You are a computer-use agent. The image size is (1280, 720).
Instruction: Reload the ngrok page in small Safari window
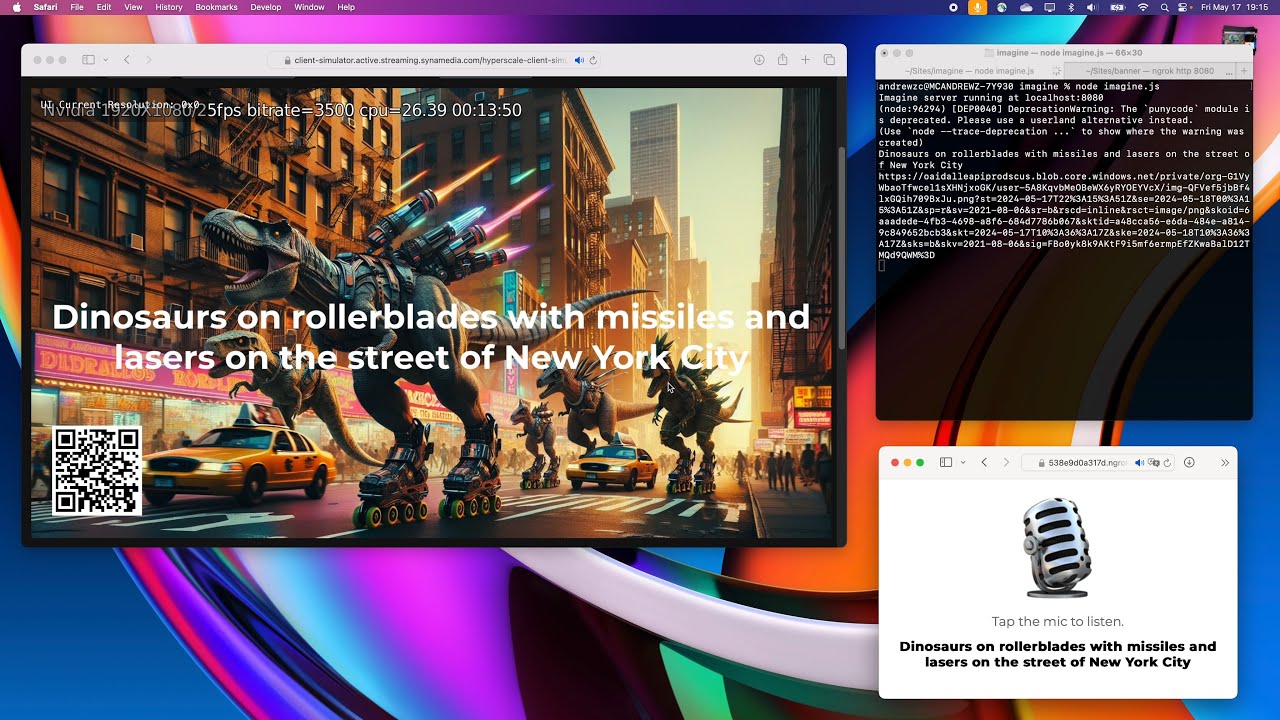(x=1168, y=462)
